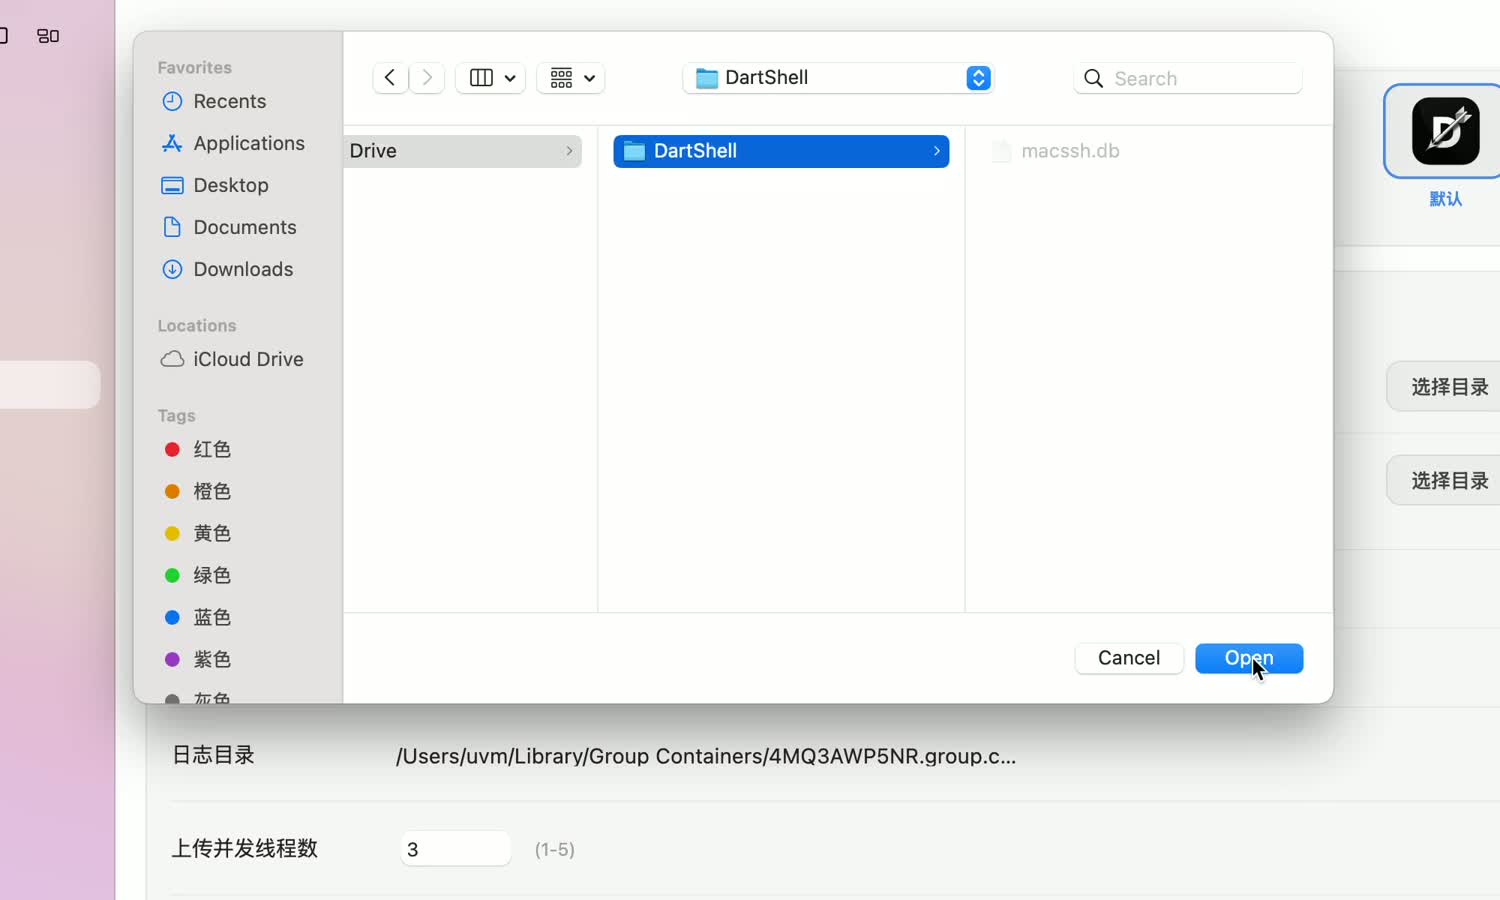The width and height of the screenshot is (1500, 900).
Task: Select the DartShell folder row
Action: (781, 151)
